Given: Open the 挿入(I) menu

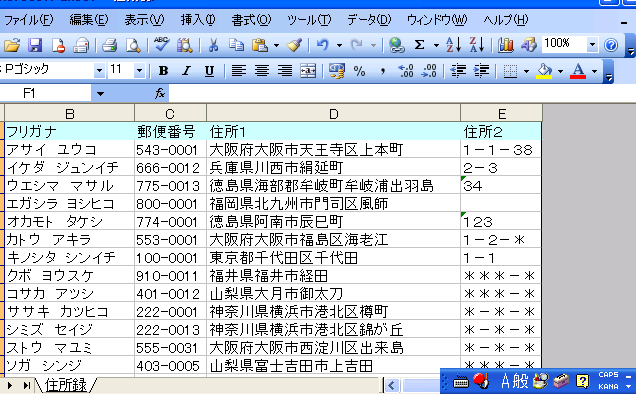Looking at the screenshot, I should [x=198, y=20].
